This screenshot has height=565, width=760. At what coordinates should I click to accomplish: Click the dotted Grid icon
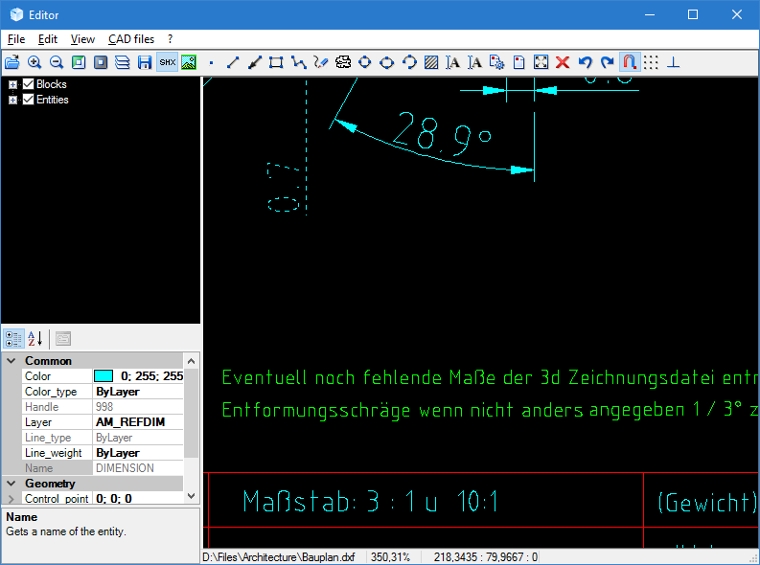coord(651,62)
